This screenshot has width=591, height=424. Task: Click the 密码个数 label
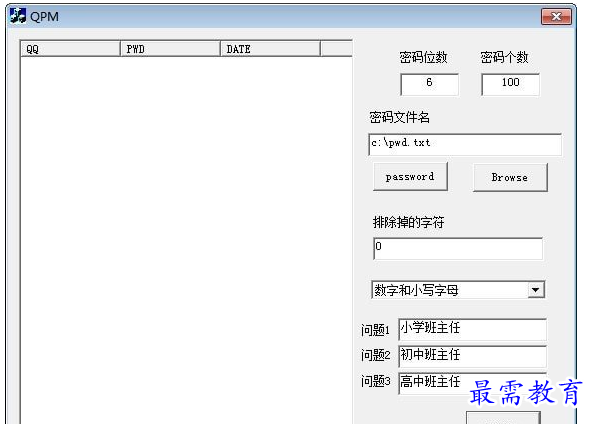coord(504,57)
